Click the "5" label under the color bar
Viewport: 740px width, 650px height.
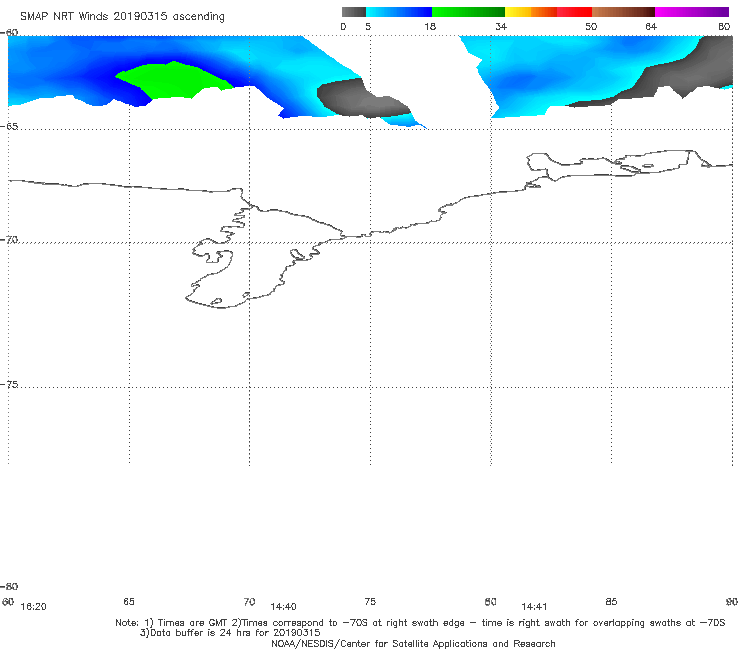(x=368, y=27)
